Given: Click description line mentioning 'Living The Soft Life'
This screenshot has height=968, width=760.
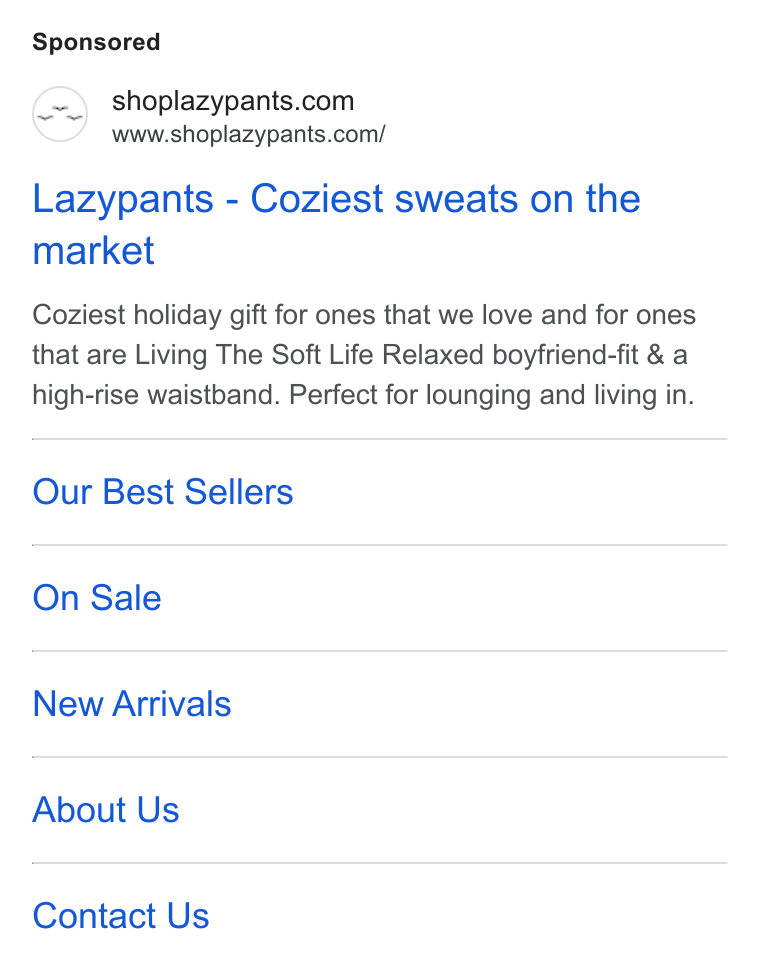Looking at the screenshot, I should coord(360,355).
